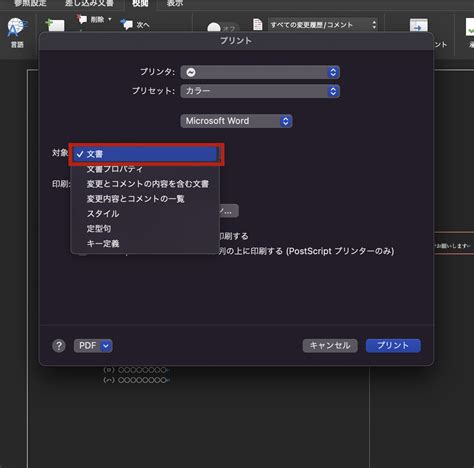Open the プリンタ printer dropdown
The height and width of the screenshot is (468, 474).
tap(260, 72)
